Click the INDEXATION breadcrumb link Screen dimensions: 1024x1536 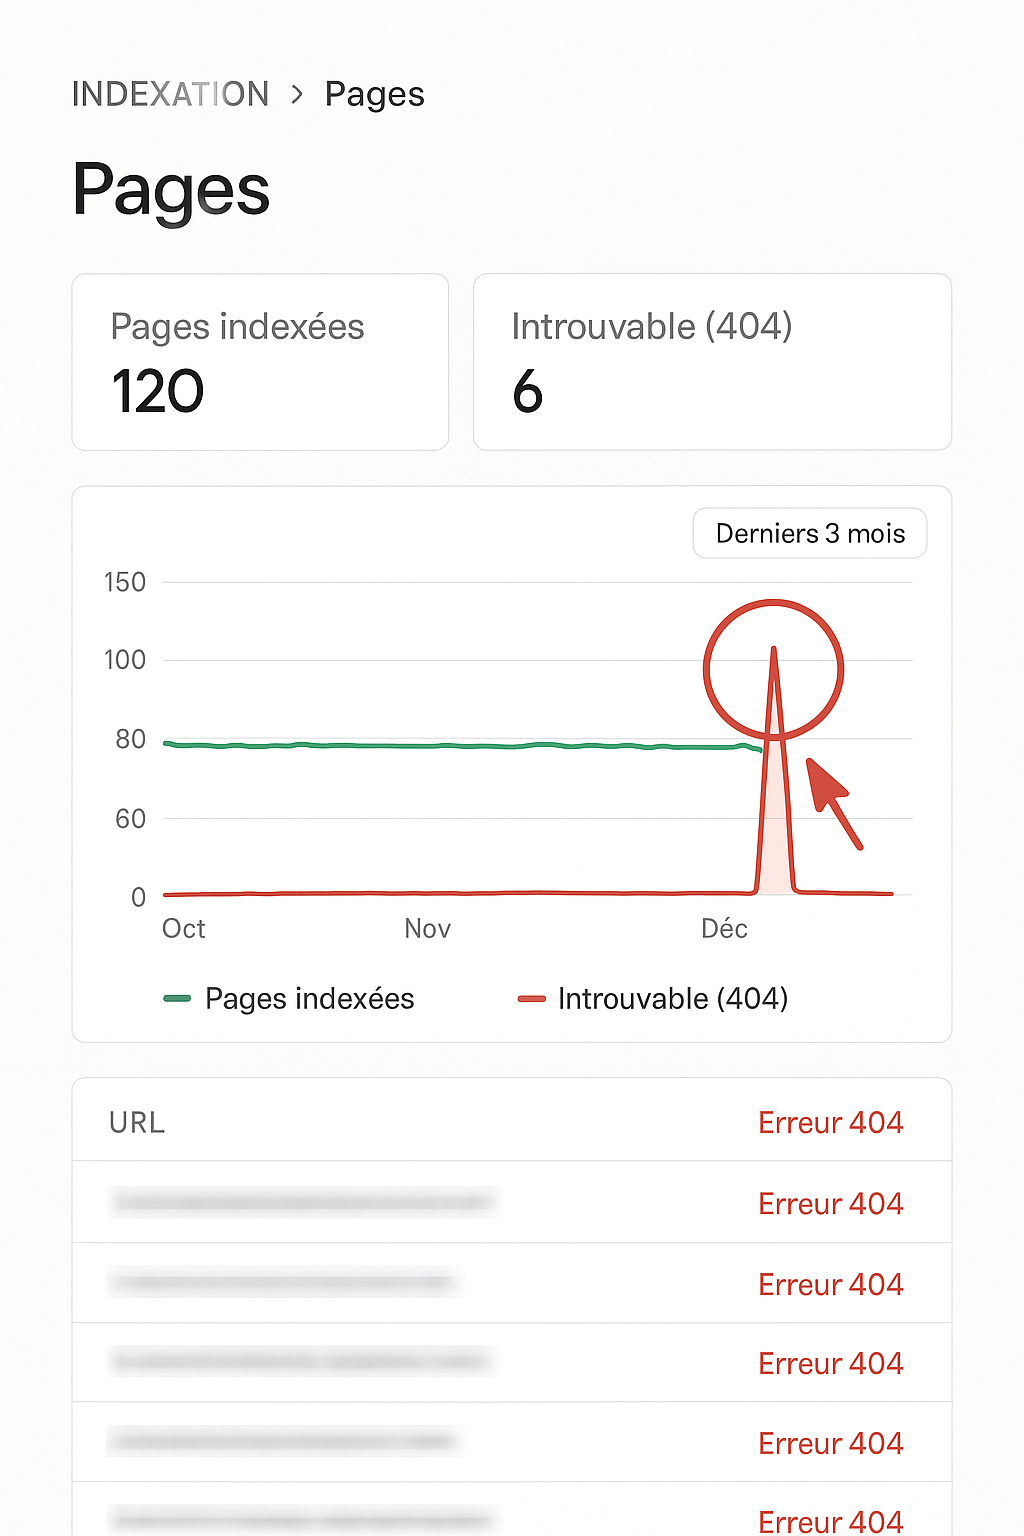pos(170,94)
